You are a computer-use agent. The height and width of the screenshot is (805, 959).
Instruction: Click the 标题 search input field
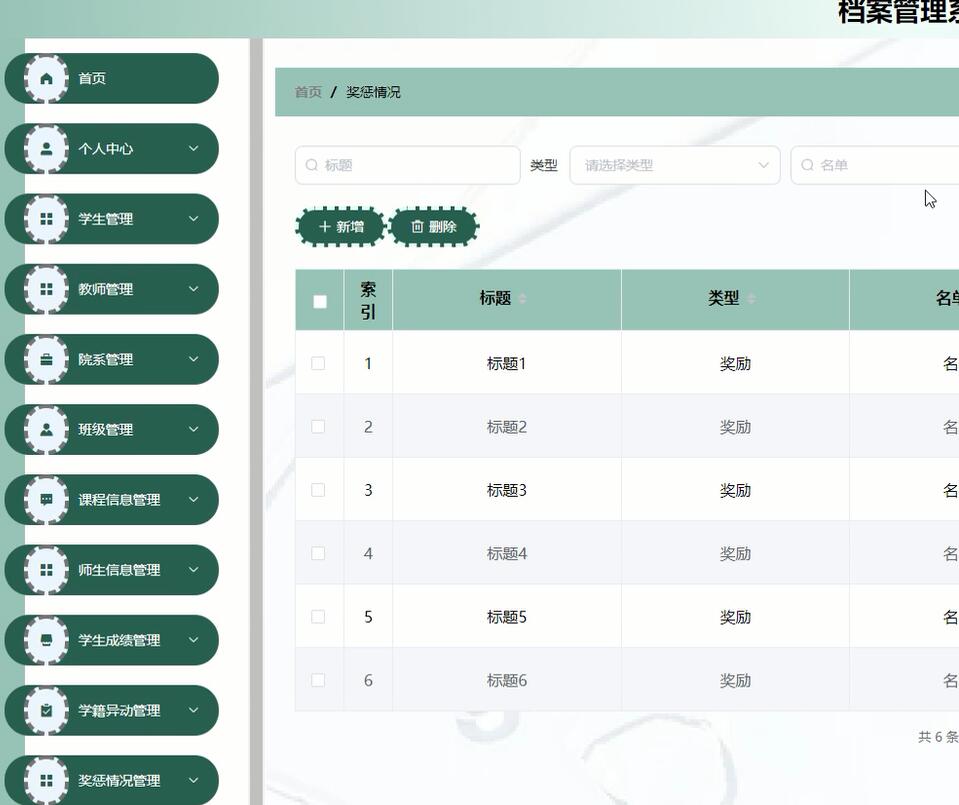point(406,164)
